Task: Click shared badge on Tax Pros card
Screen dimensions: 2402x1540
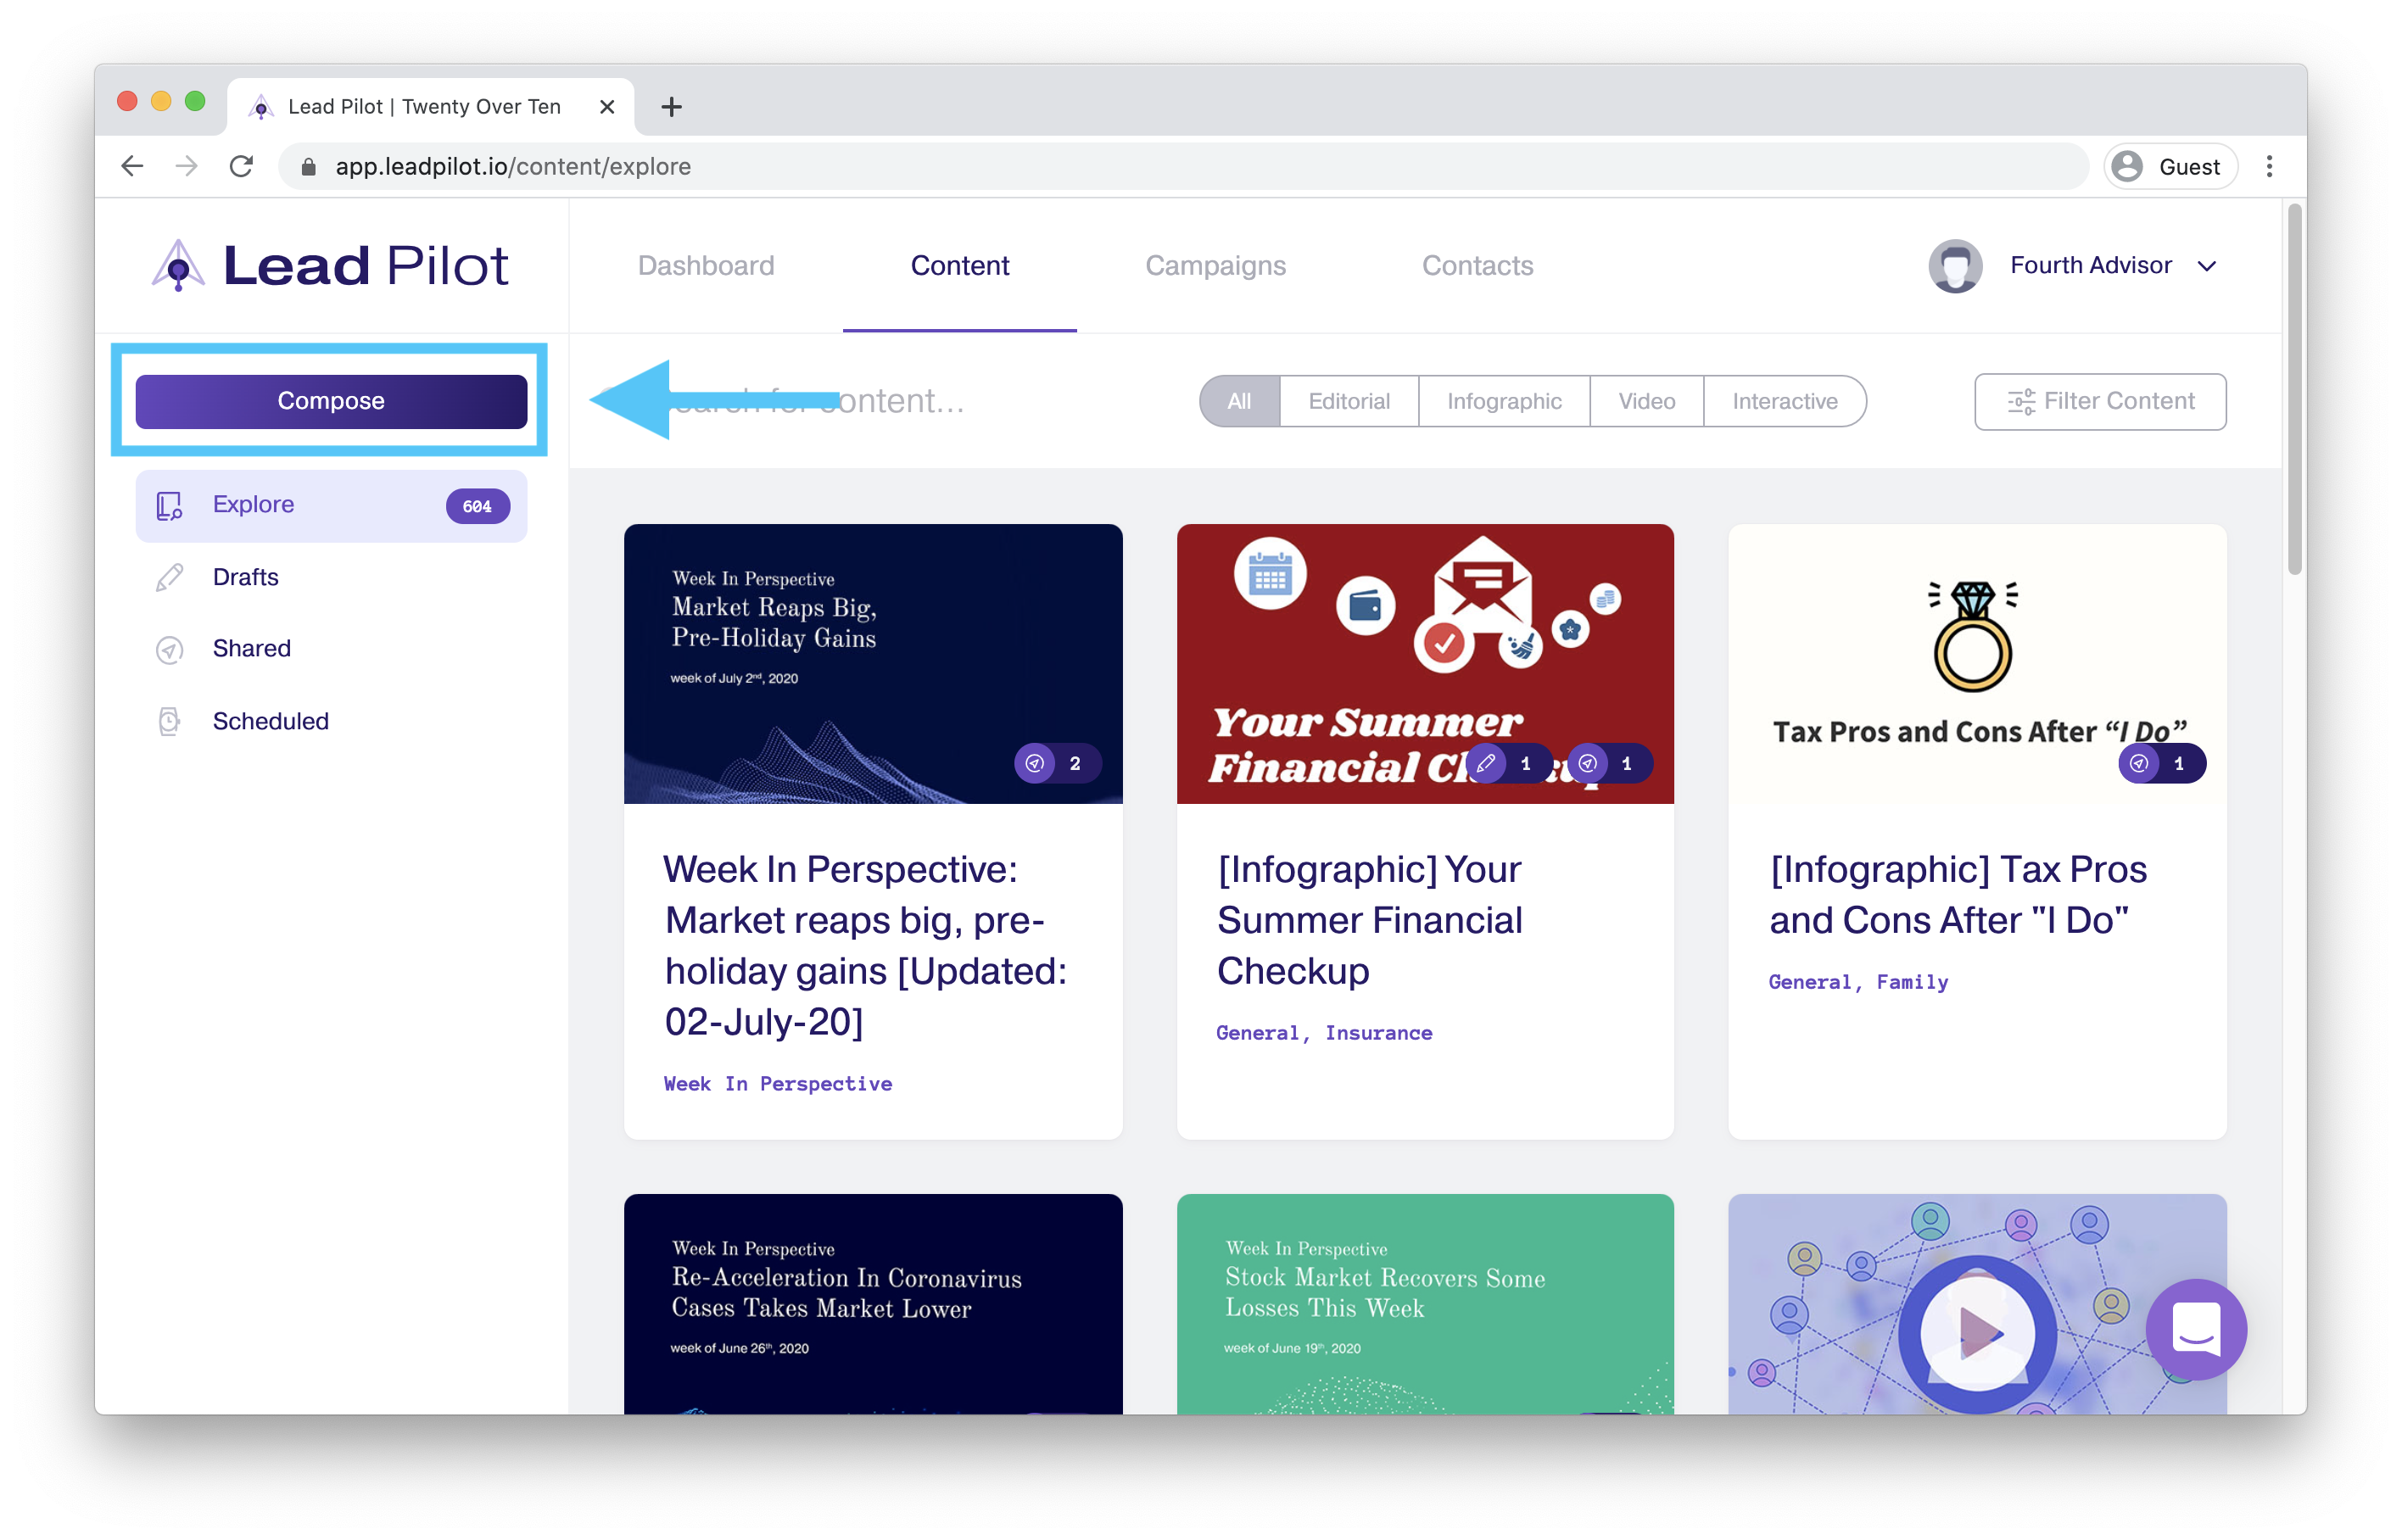Action: click(x=2161, y=763)
